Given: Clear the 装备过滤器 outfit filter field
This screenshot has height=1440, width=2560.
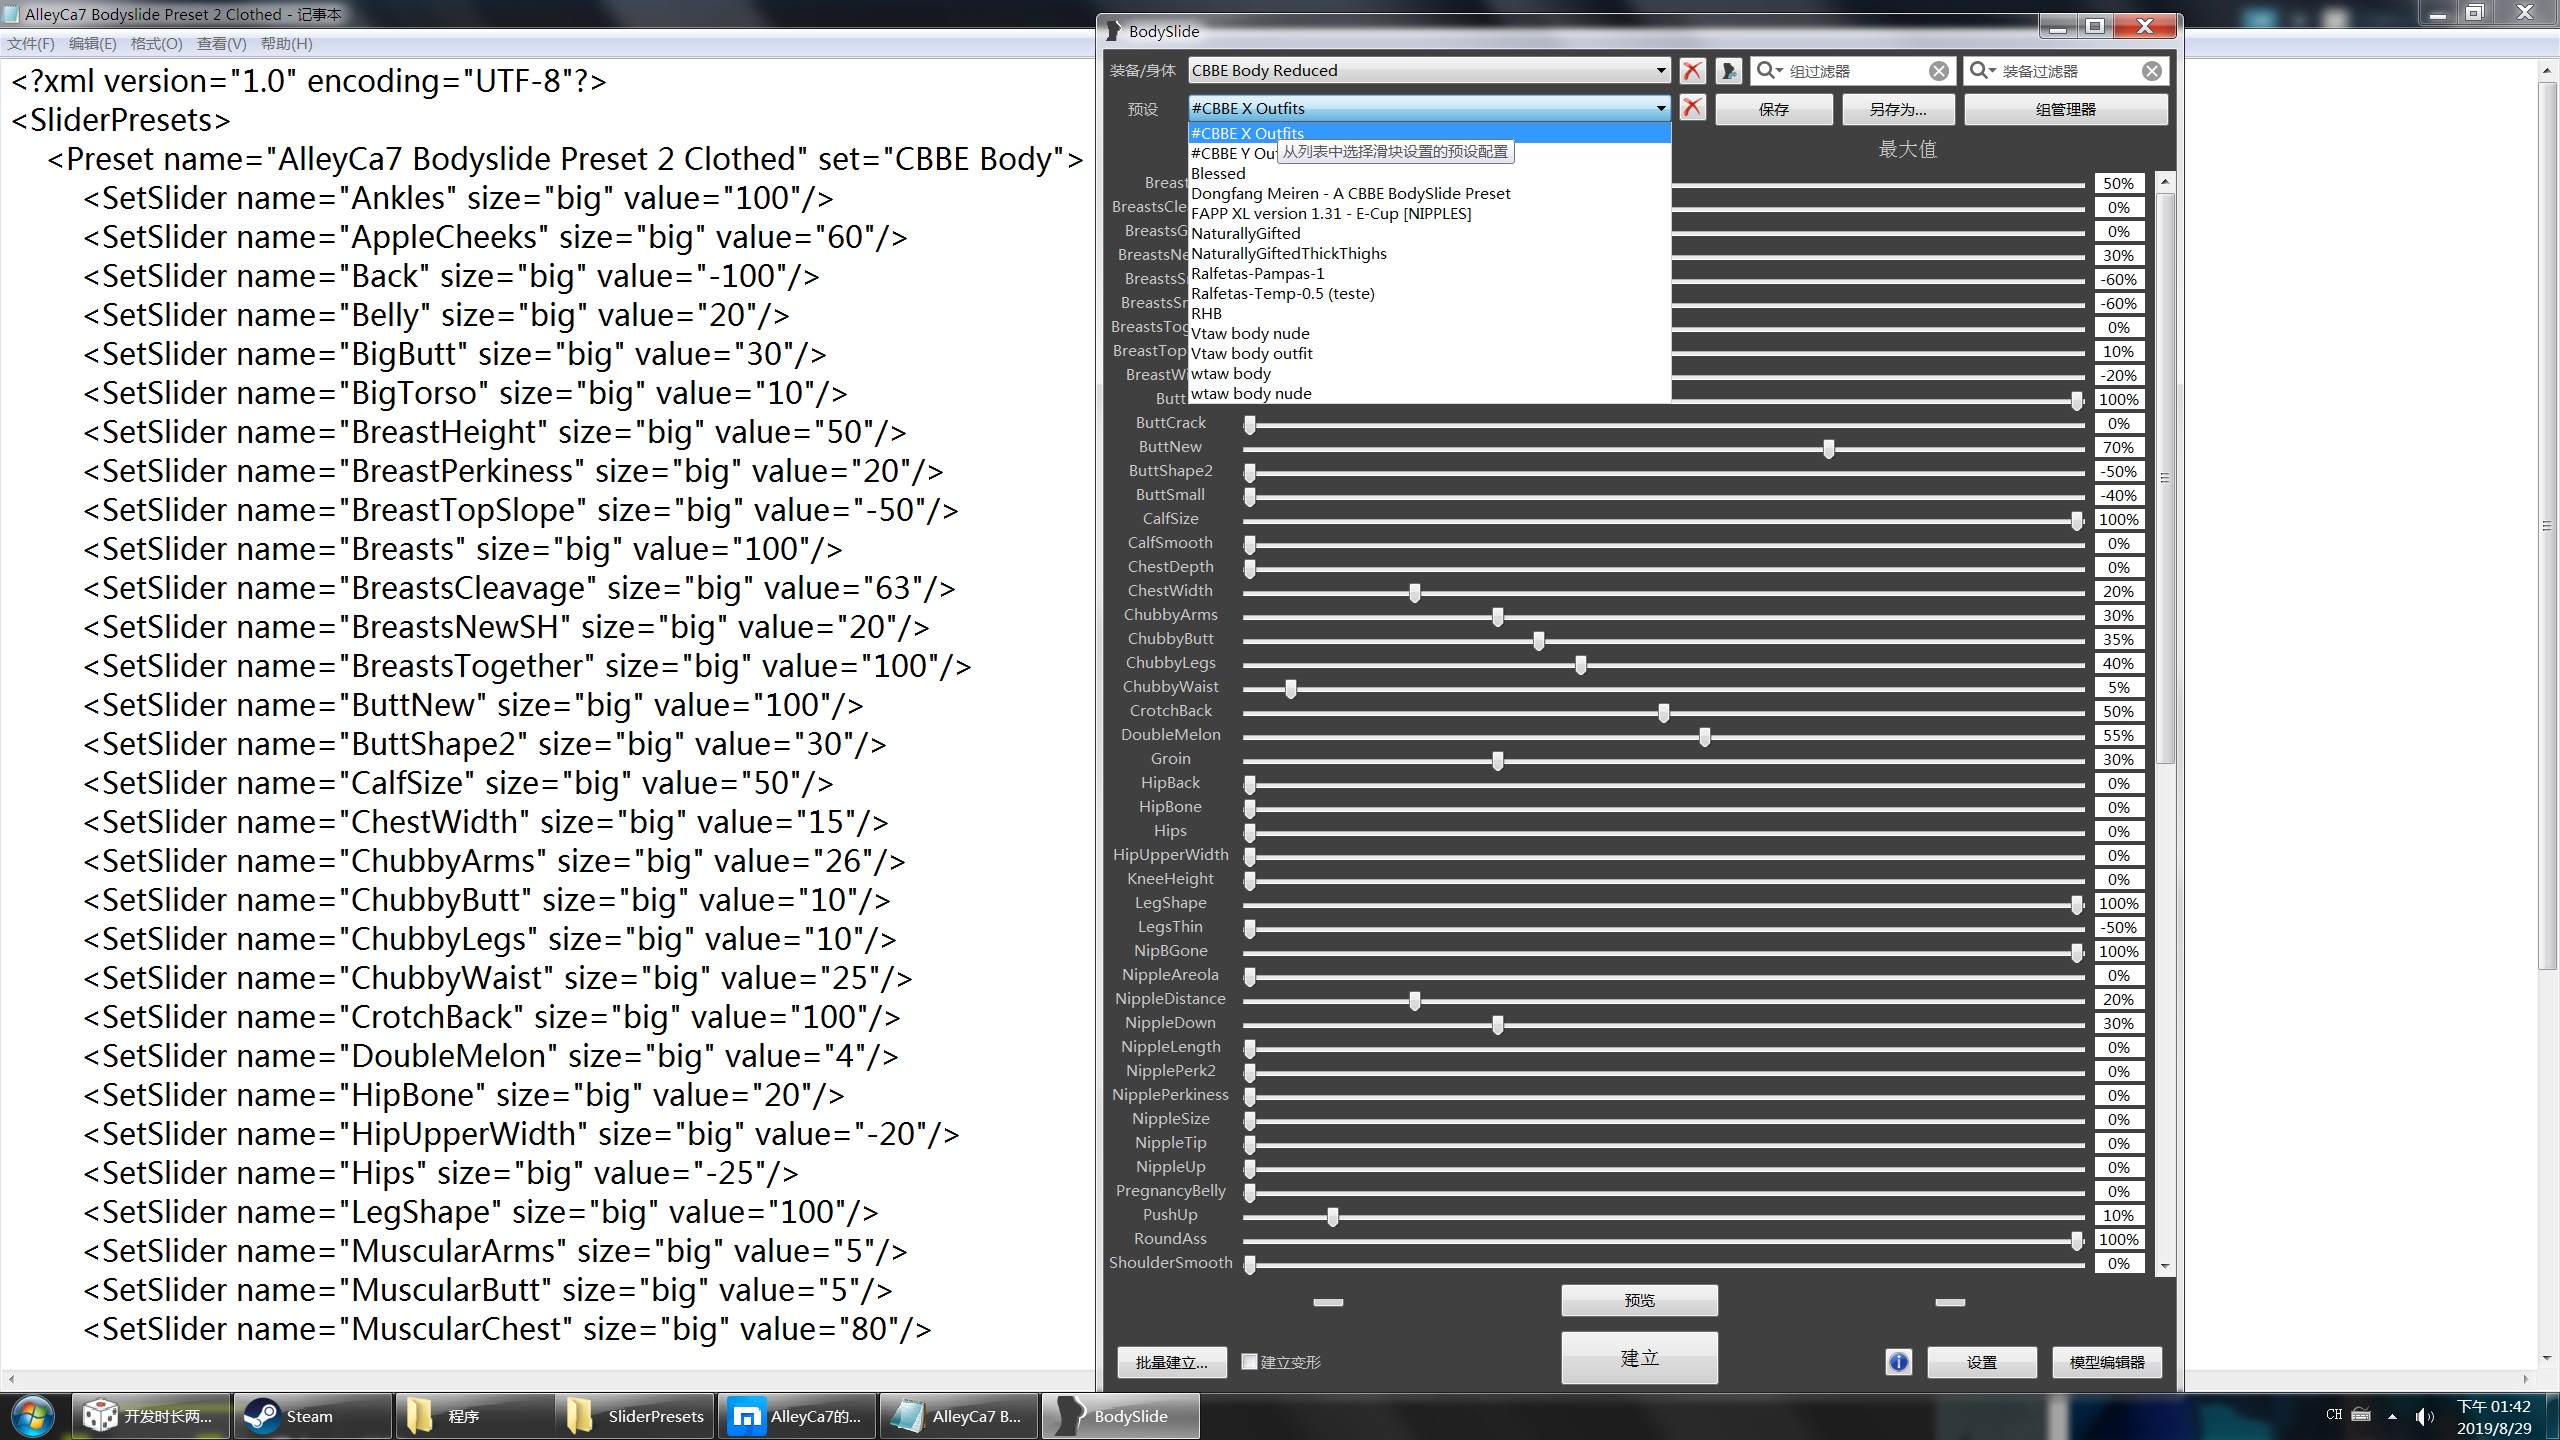Looking at the screenshot, I should coord(2151,71).
